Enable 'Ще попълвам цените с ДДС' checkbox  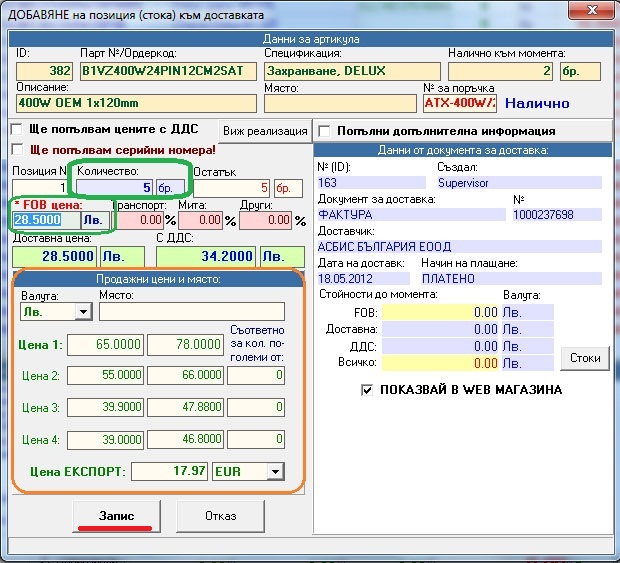pos(17,129)
